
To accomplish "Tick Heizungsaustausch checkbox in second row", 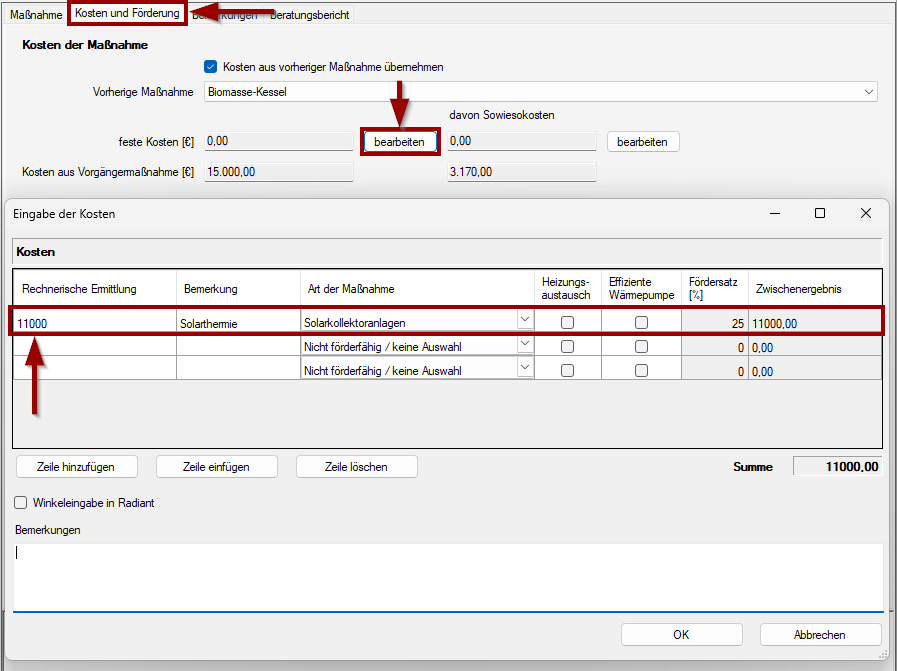I will coord(567,347).
